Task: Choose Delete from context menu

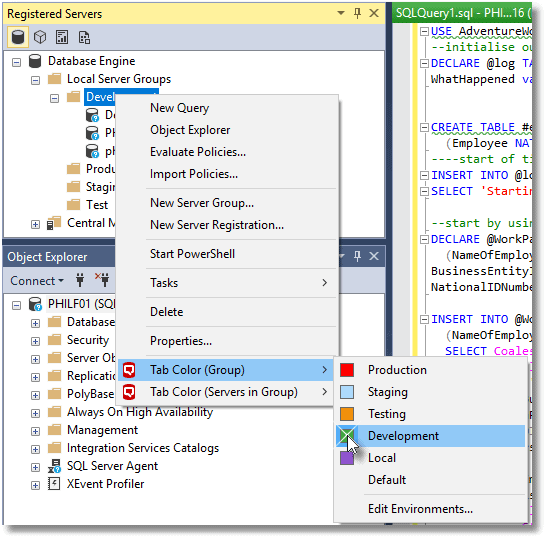Action: coord(227,312)
